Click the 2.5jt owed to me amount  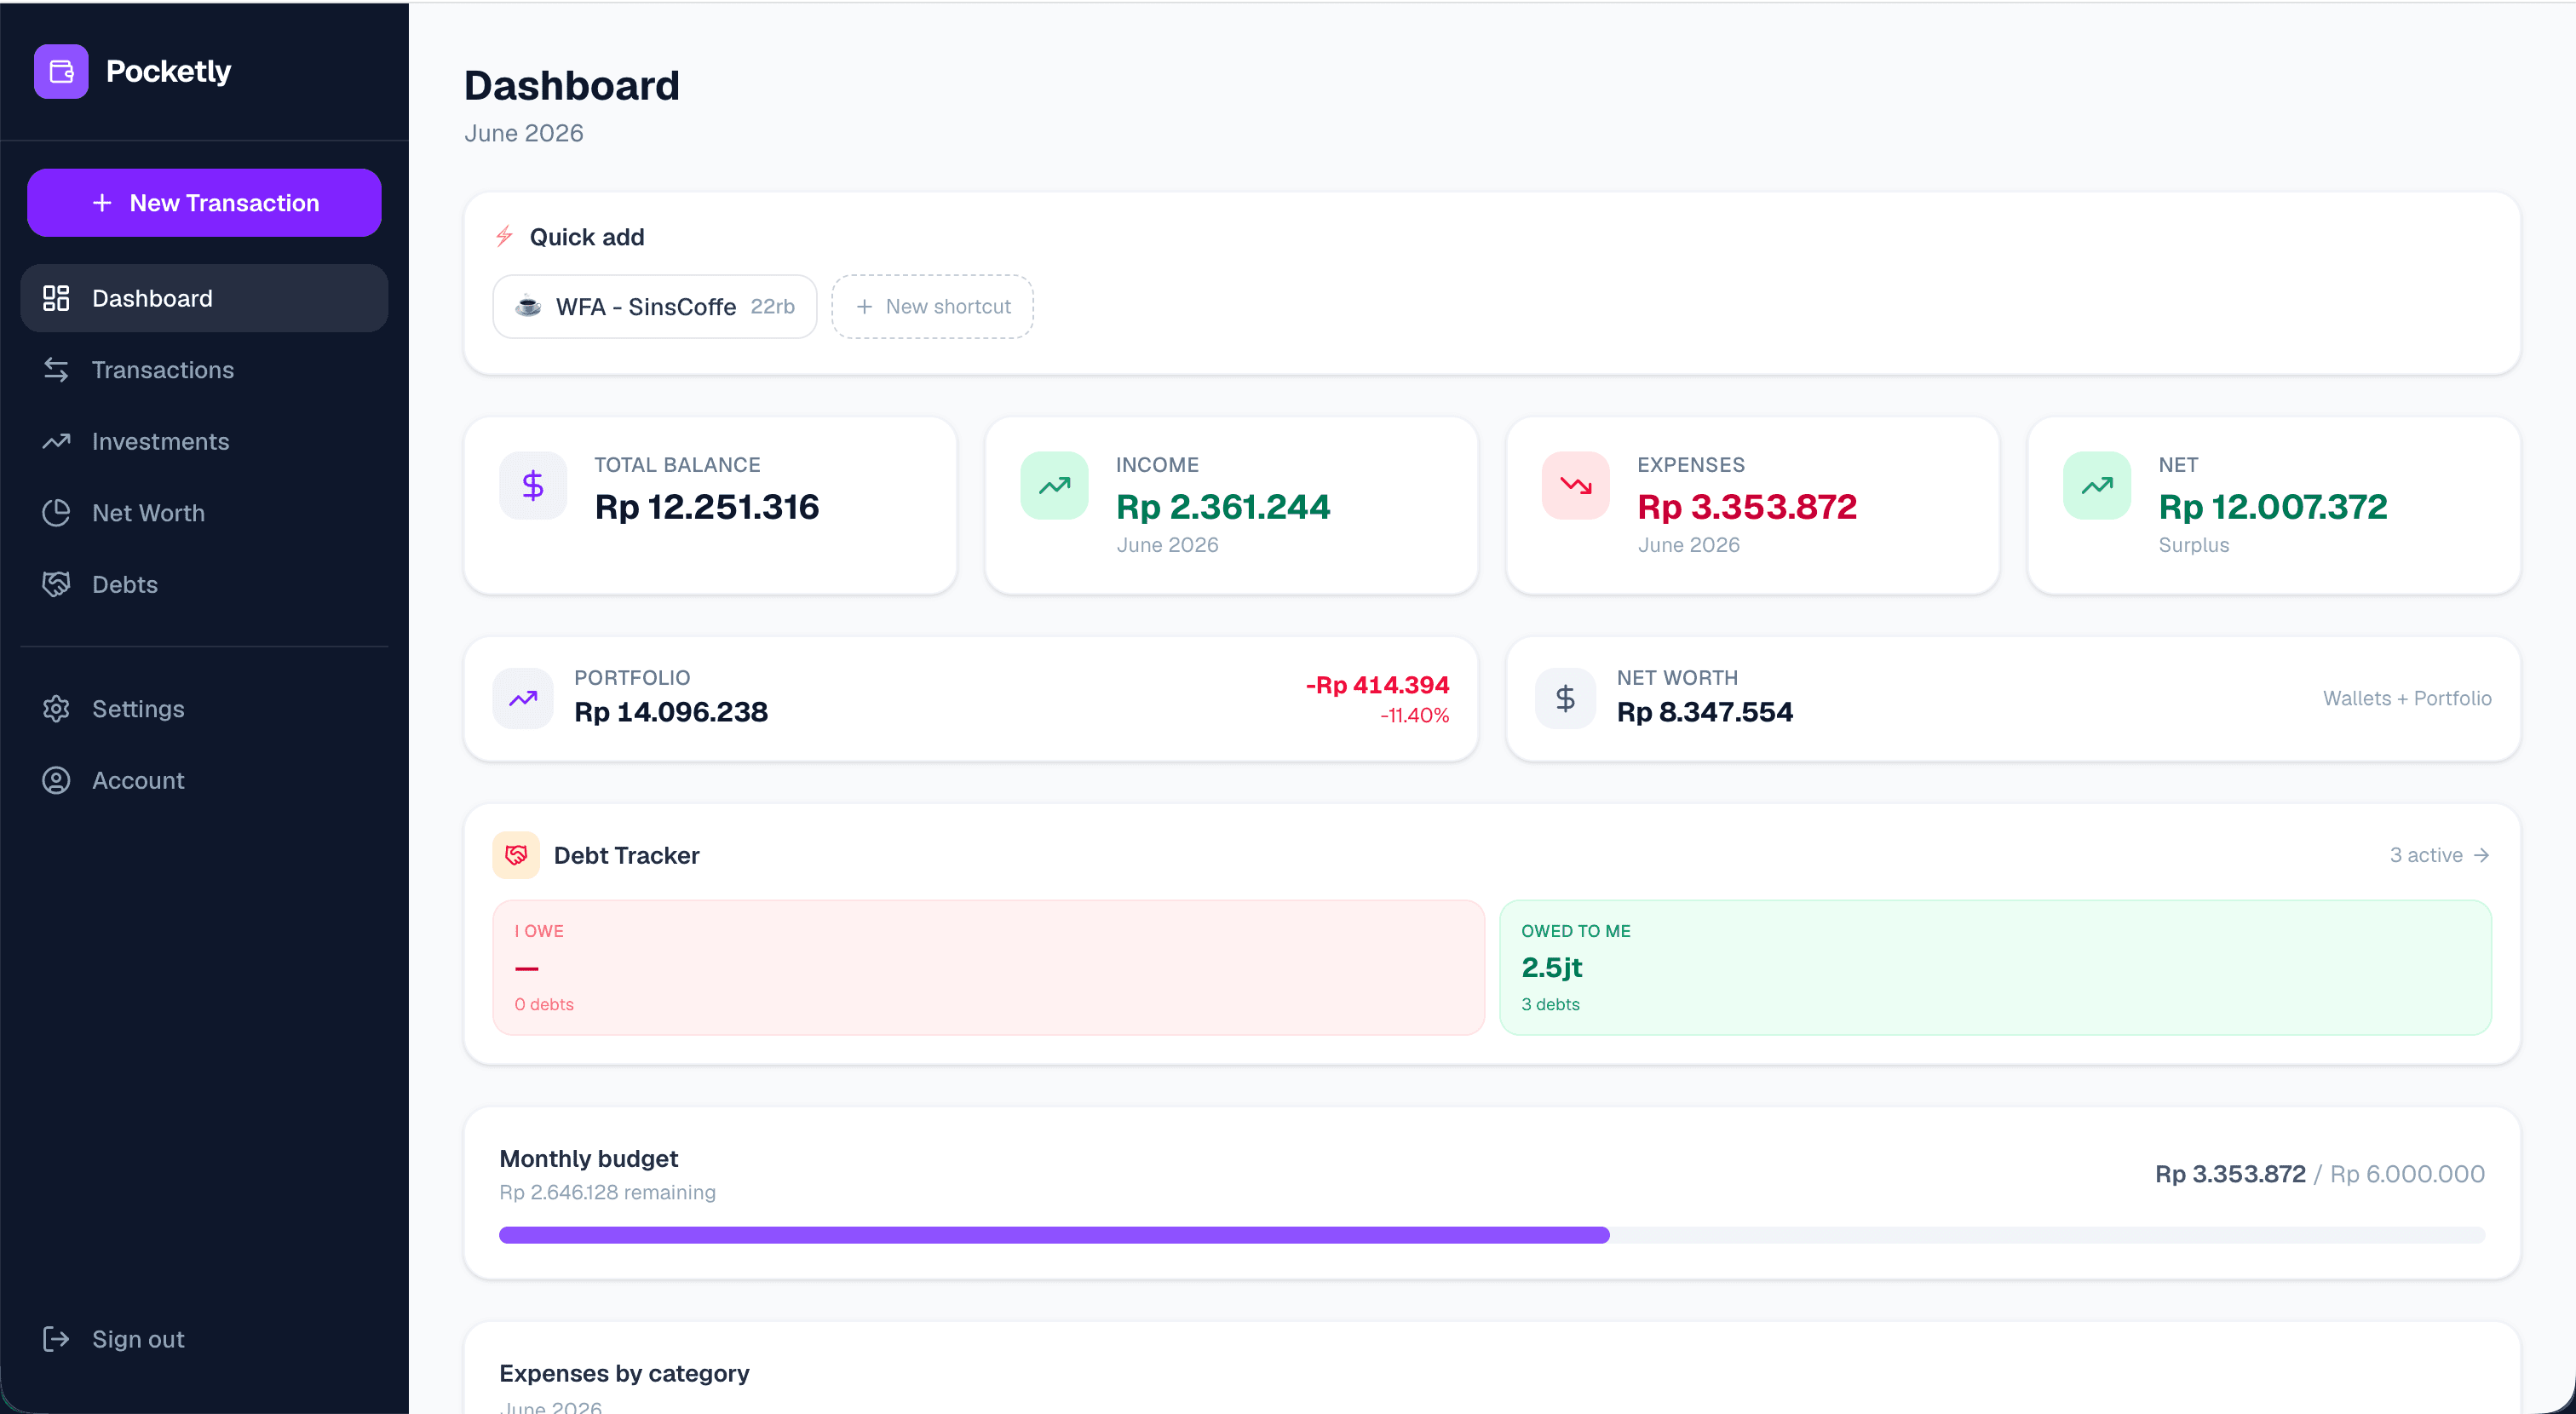1552,968
